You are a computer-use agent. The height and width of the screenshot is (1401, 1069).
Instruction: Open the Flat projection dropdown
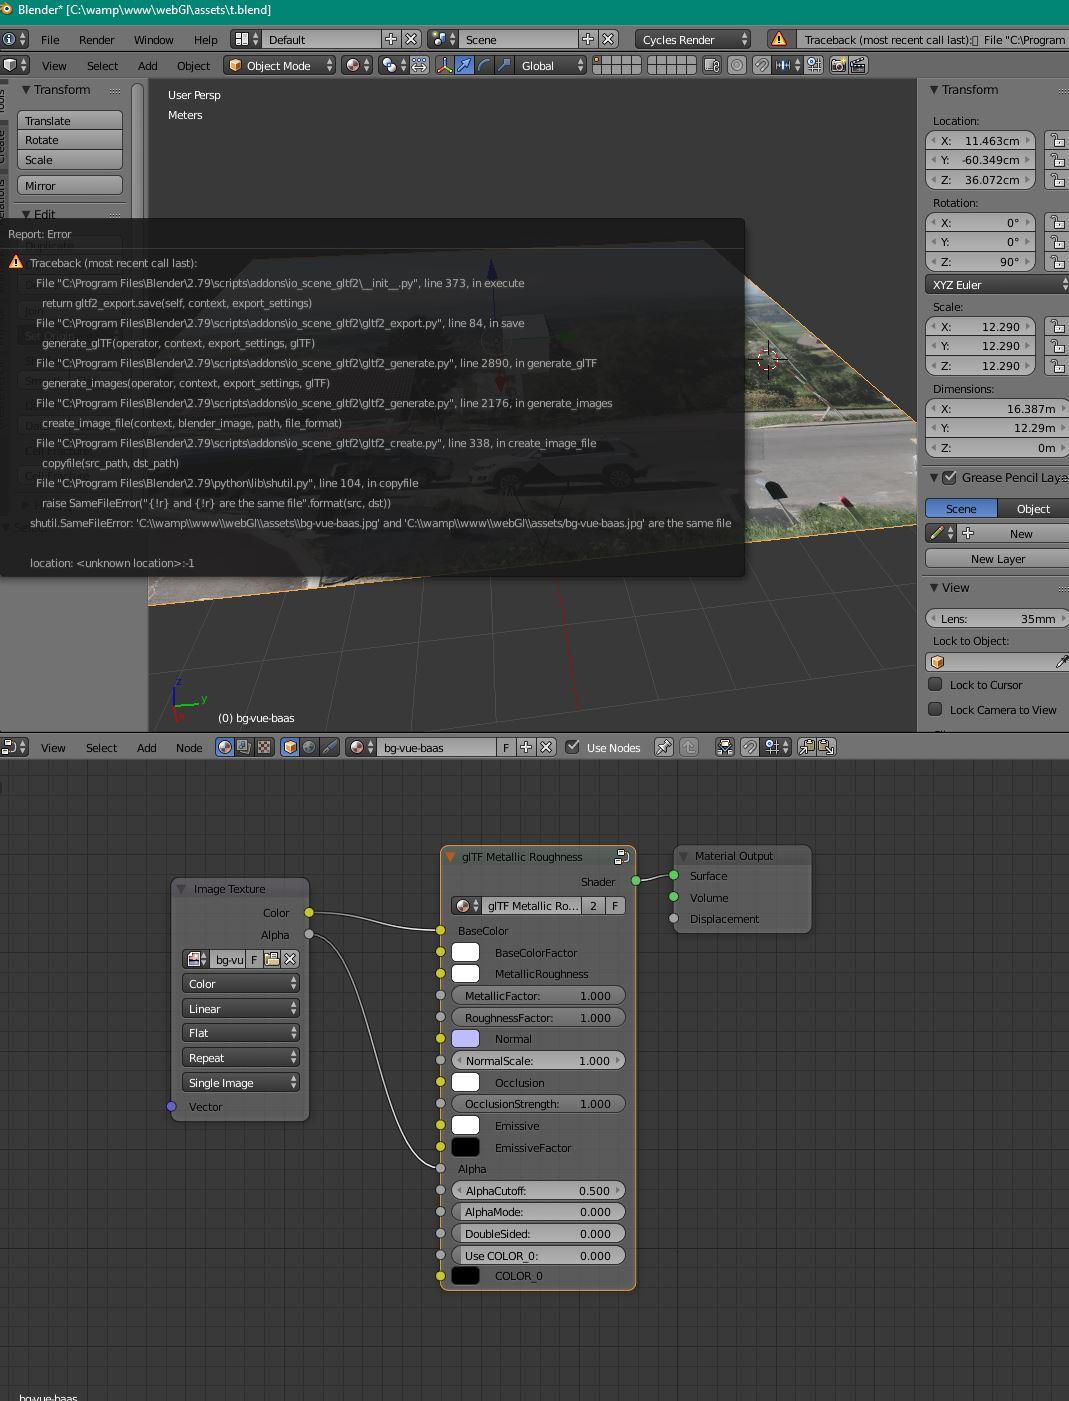(241, 1033)
